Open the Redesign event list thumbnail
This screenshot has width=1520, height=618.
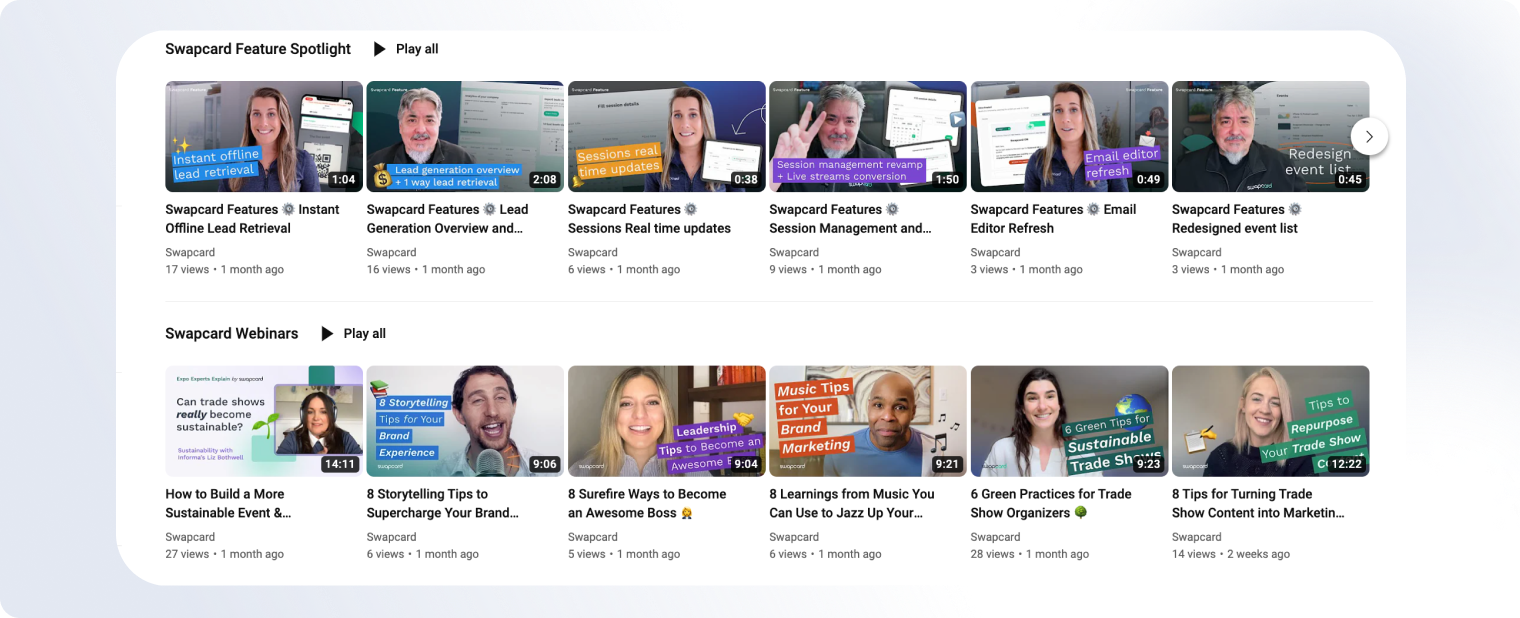pos(1271,136)
